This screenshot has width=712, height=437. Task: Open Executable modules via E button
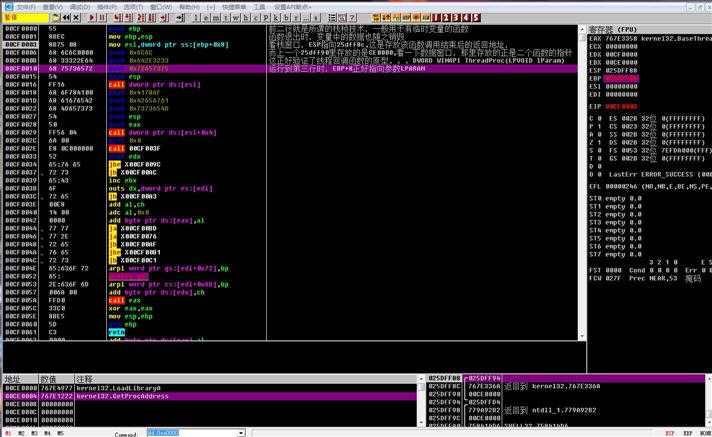[206, 18]
